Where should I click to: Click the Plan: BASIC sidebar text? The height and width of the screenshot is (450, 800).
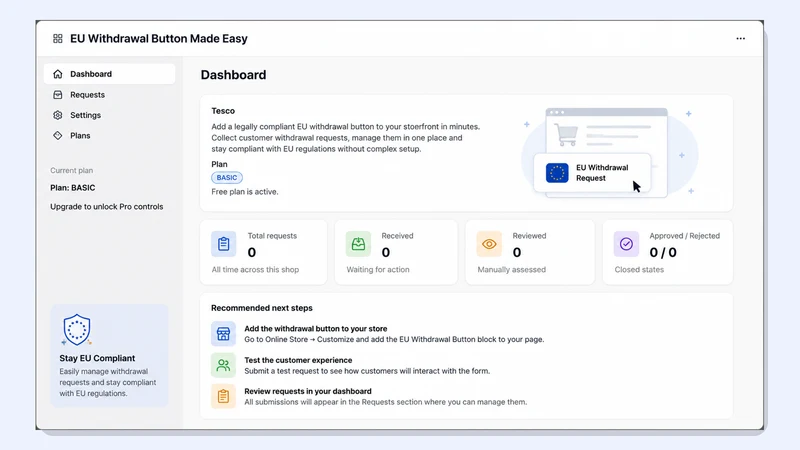pyautogui.click(x=72, y=188)
